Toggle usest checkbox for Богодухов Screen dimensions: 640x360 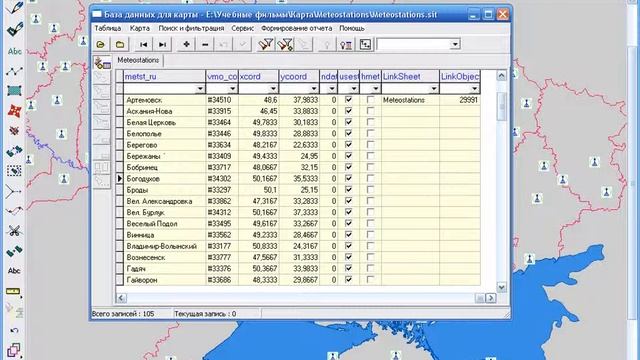click(348, 178)
